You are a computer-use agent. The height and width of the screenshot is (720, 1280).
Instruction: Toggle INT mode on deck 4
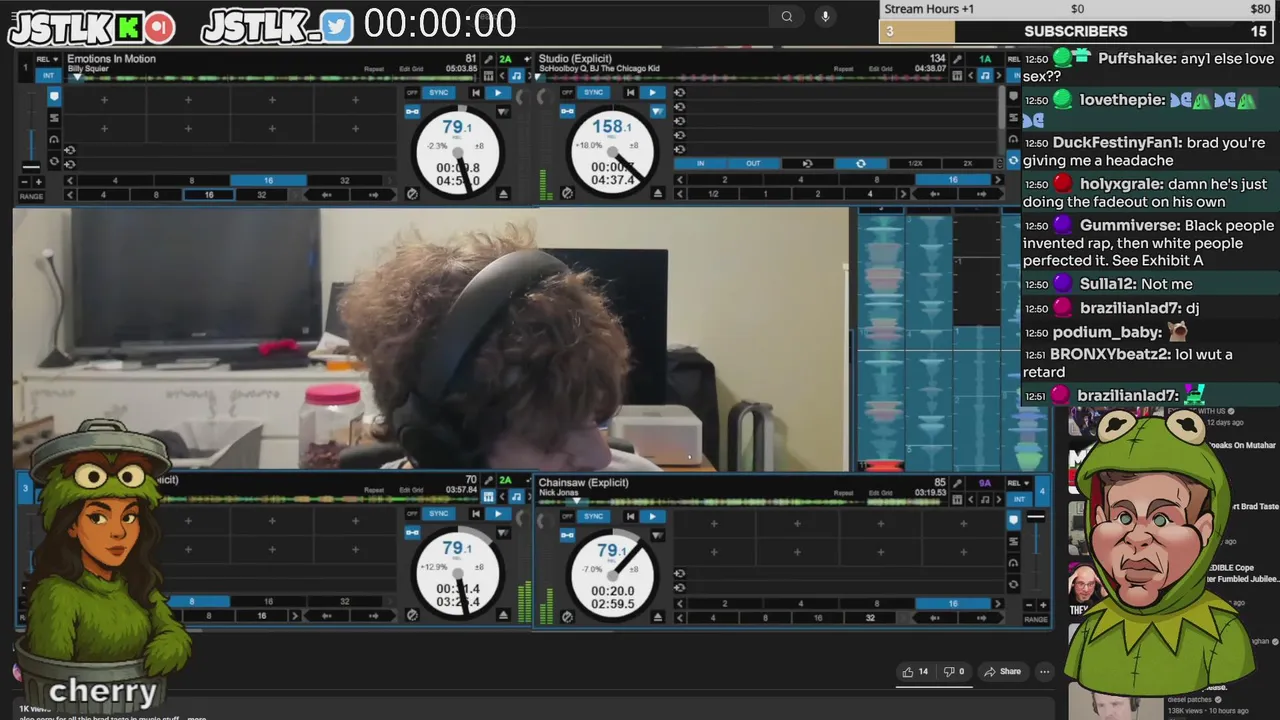pyautogui.click(x=1019, y=499)
